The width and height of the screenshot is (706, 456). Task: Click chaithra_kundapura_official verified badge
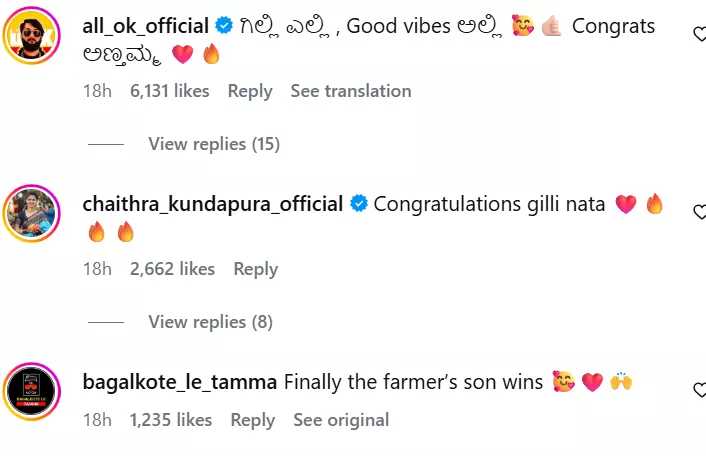tap(360, 204)
